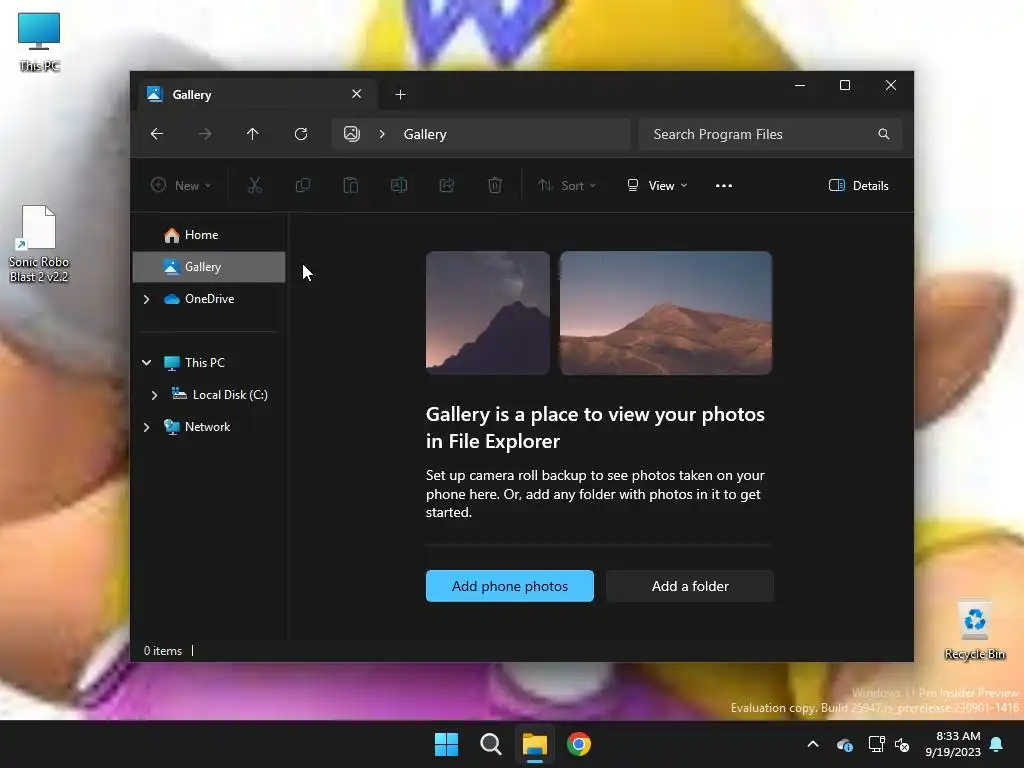This screenshot has width=1024, height=768.
Task: Click the '0 items' status text
Action: tap(163, 650)
